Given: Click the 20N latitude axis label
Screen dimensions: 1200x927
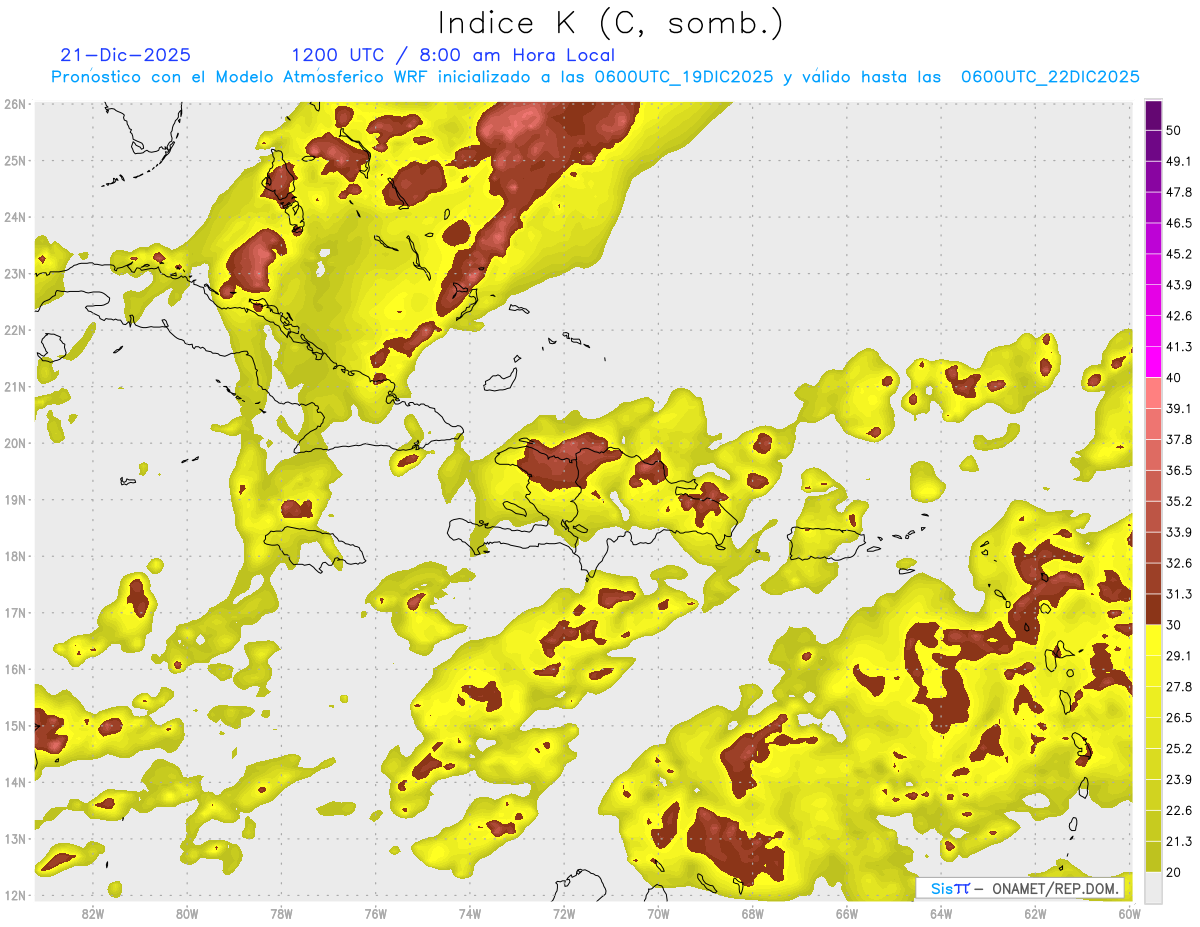Looking at the screenshot, I should (15, 443).
